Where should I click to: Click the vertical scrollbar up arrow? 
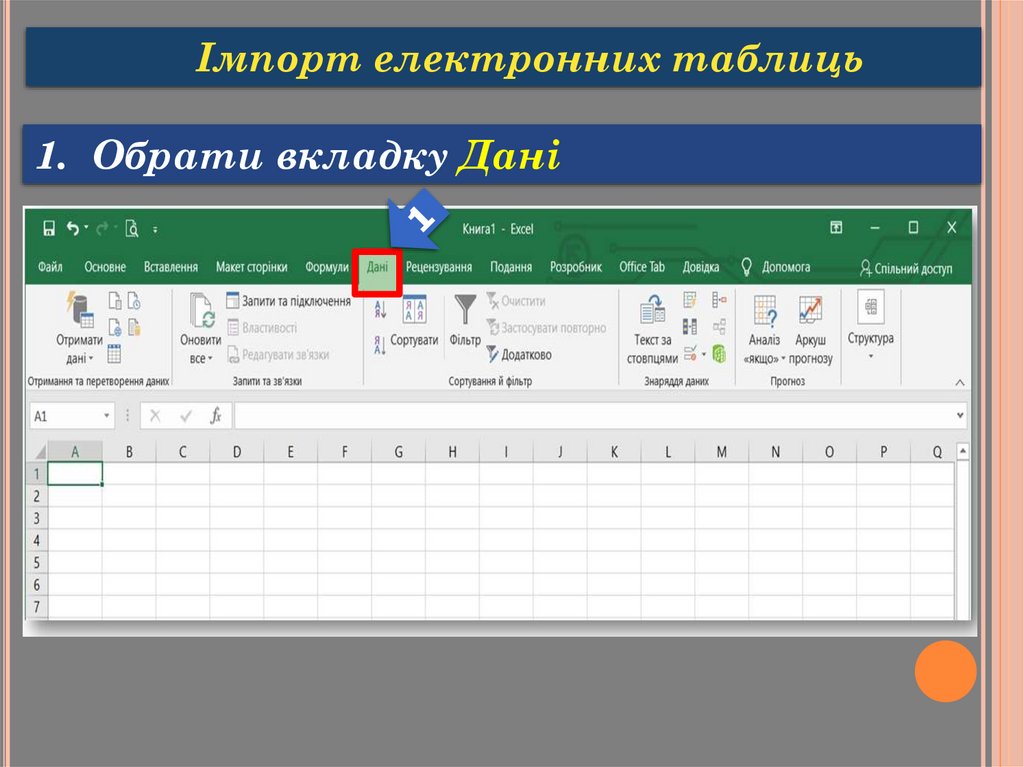coord(963,451)
